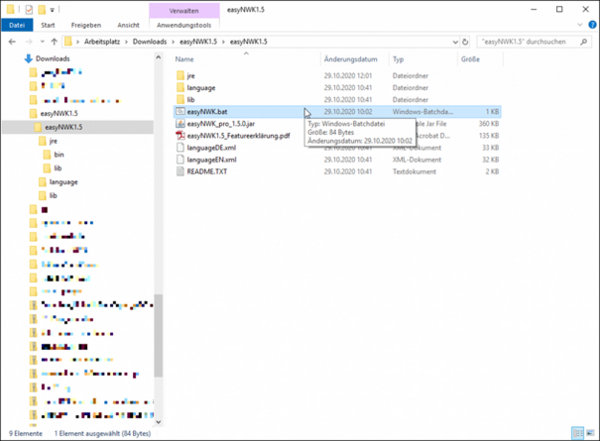This screenshot has width=600, height=441.
Task: Navigate back with the back arrow
Action: 11,43
